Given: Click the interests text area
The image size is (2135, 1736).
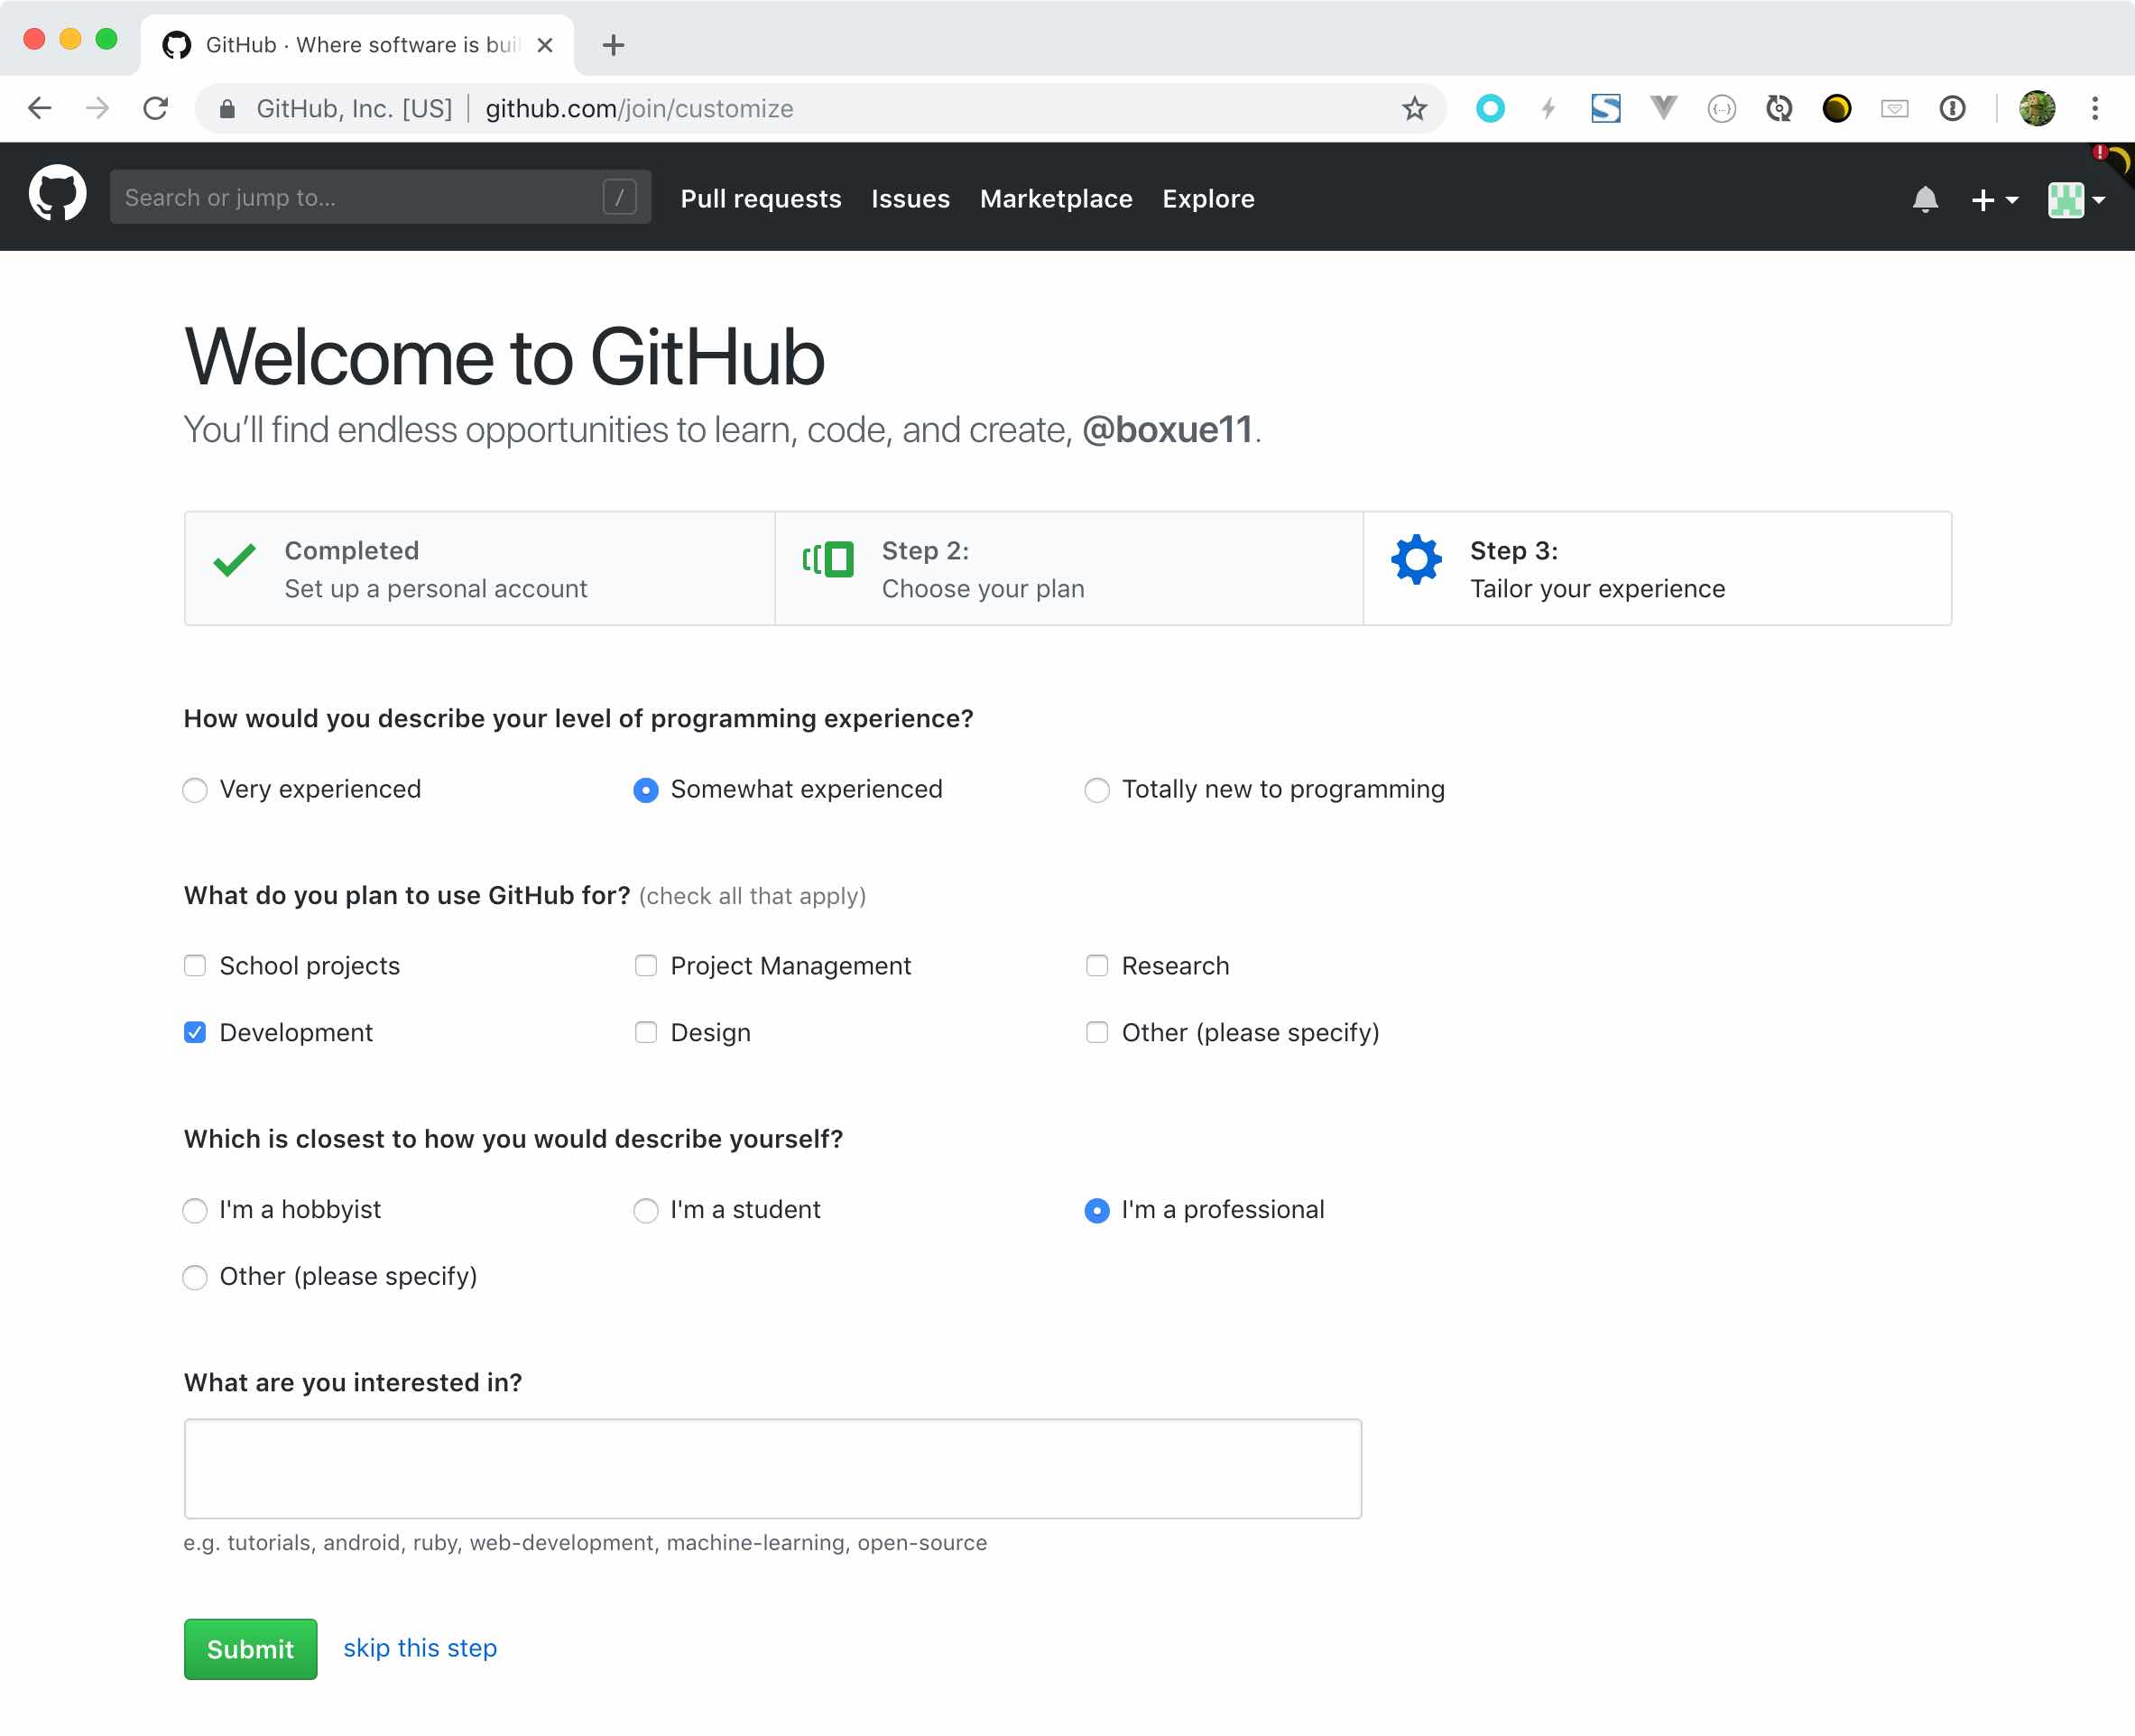Looking at the screenshot, I should pos(772,1468).
